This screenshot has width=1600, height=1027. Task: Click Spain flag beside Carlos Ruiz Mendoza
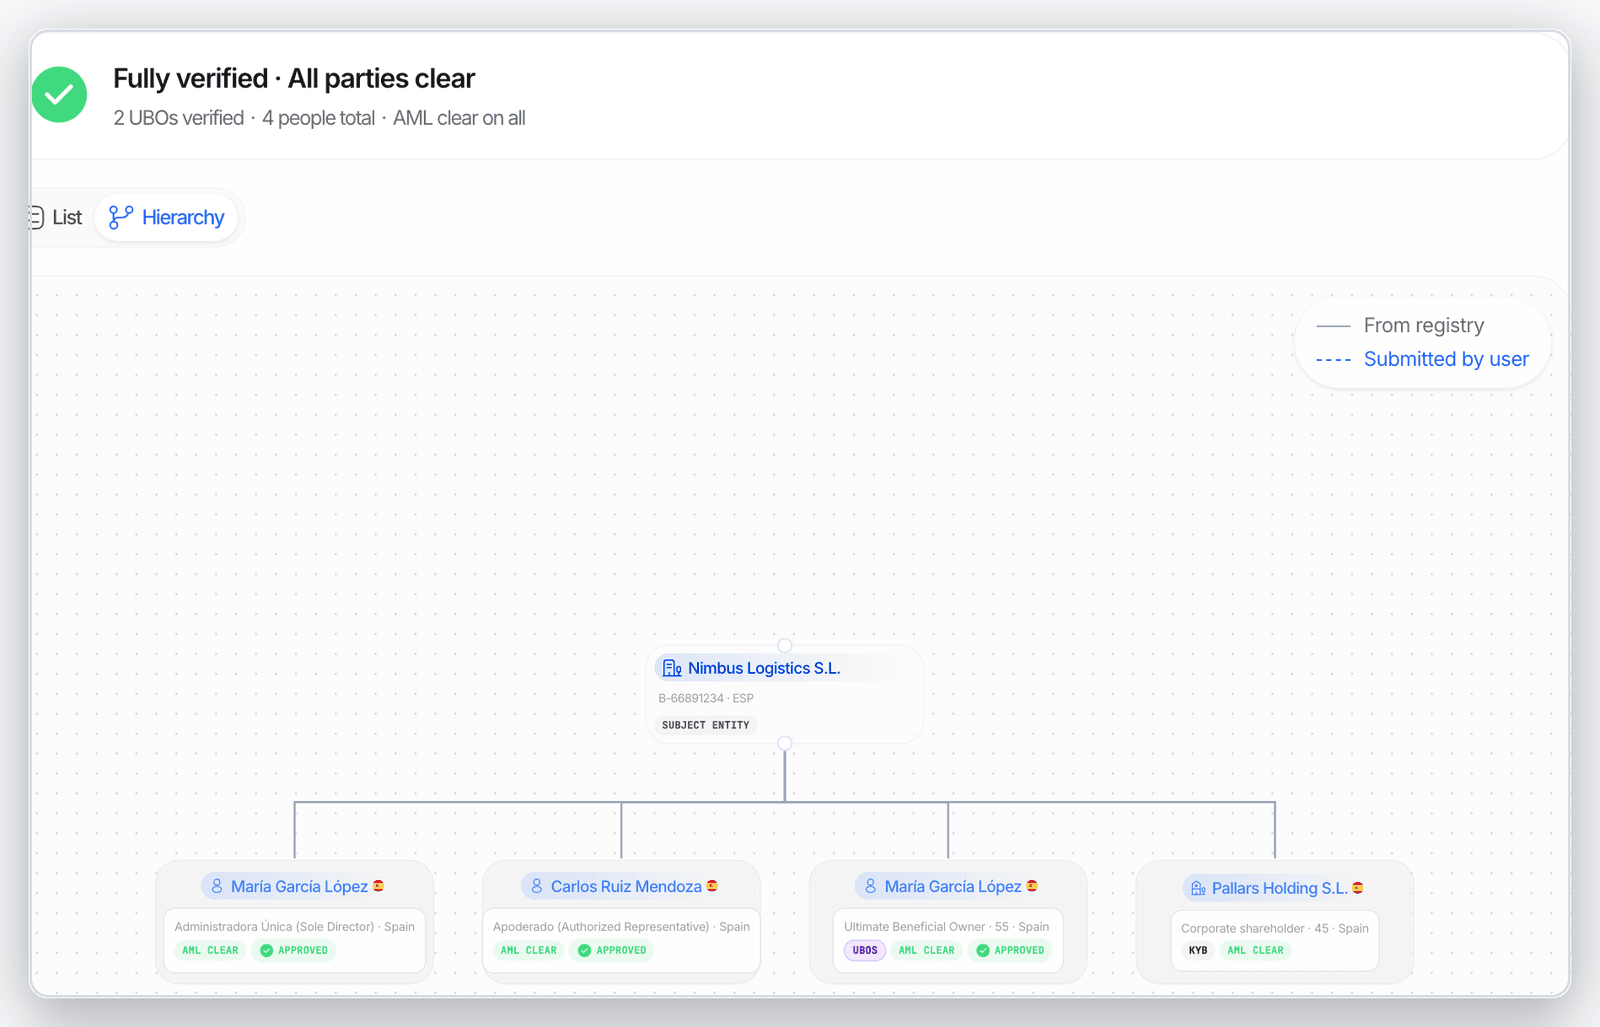pyautogui.click(x=712, y=886)
